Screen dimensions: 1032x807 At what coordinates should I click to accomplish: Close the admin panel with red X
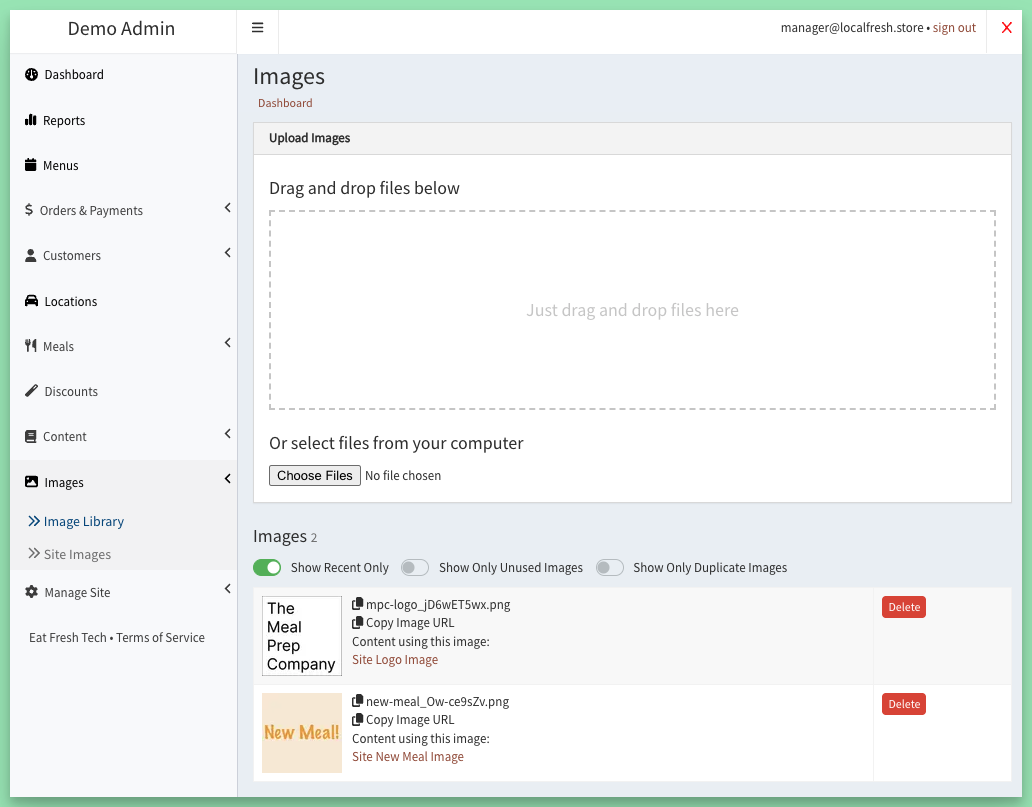tap(1006, 28)
